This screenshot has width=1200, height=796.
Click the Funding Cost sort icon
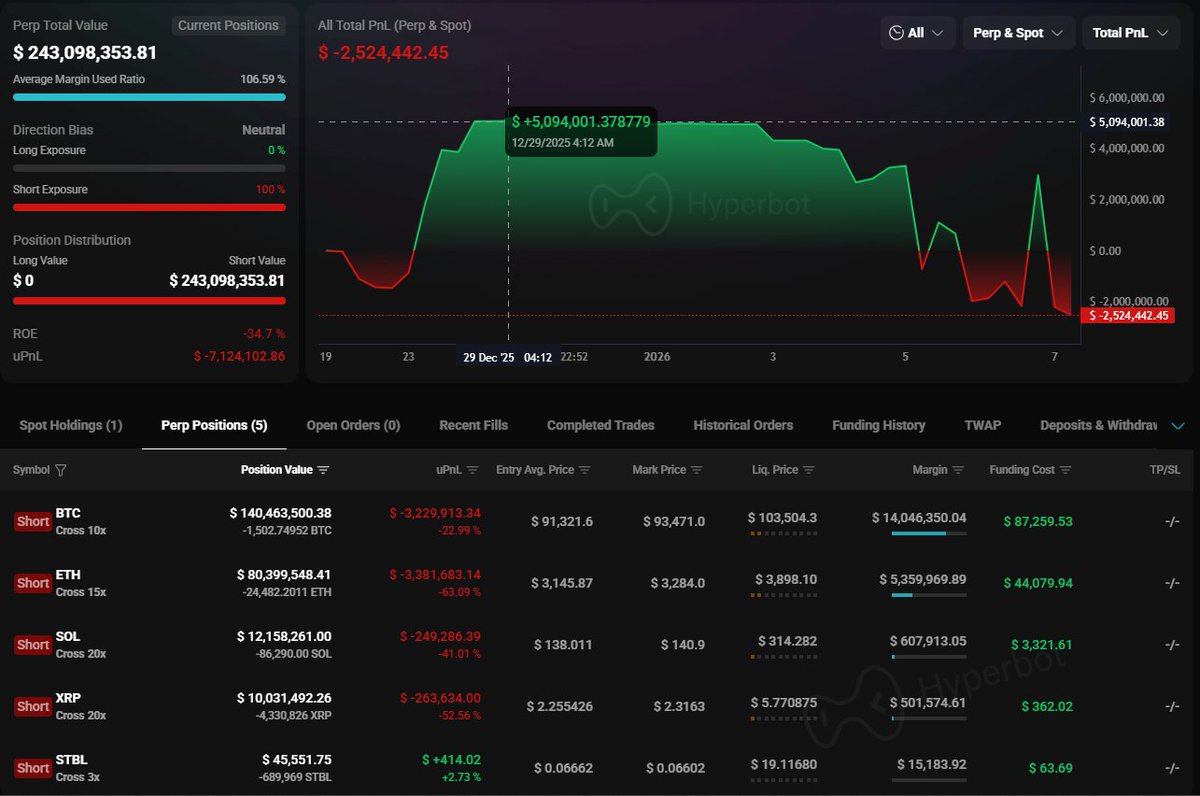[1065, 470]
